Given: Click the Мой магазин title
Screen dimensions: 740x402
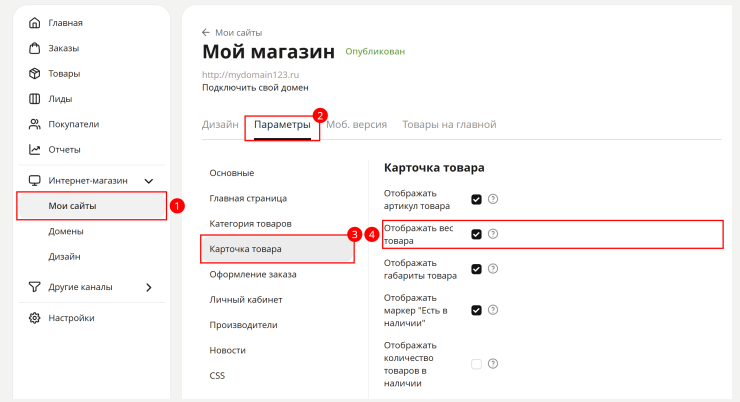Looking at the screenshot, I should 269,51.
